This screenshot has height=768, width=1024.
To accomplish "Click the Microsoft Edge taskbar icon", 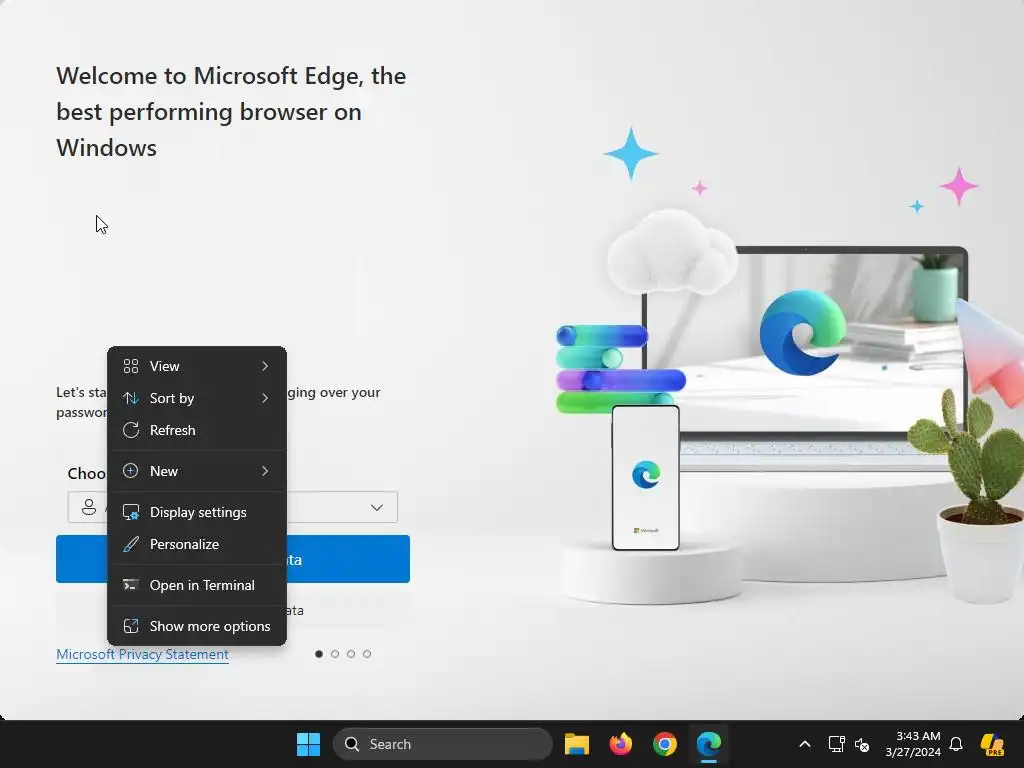I will 709,744.
